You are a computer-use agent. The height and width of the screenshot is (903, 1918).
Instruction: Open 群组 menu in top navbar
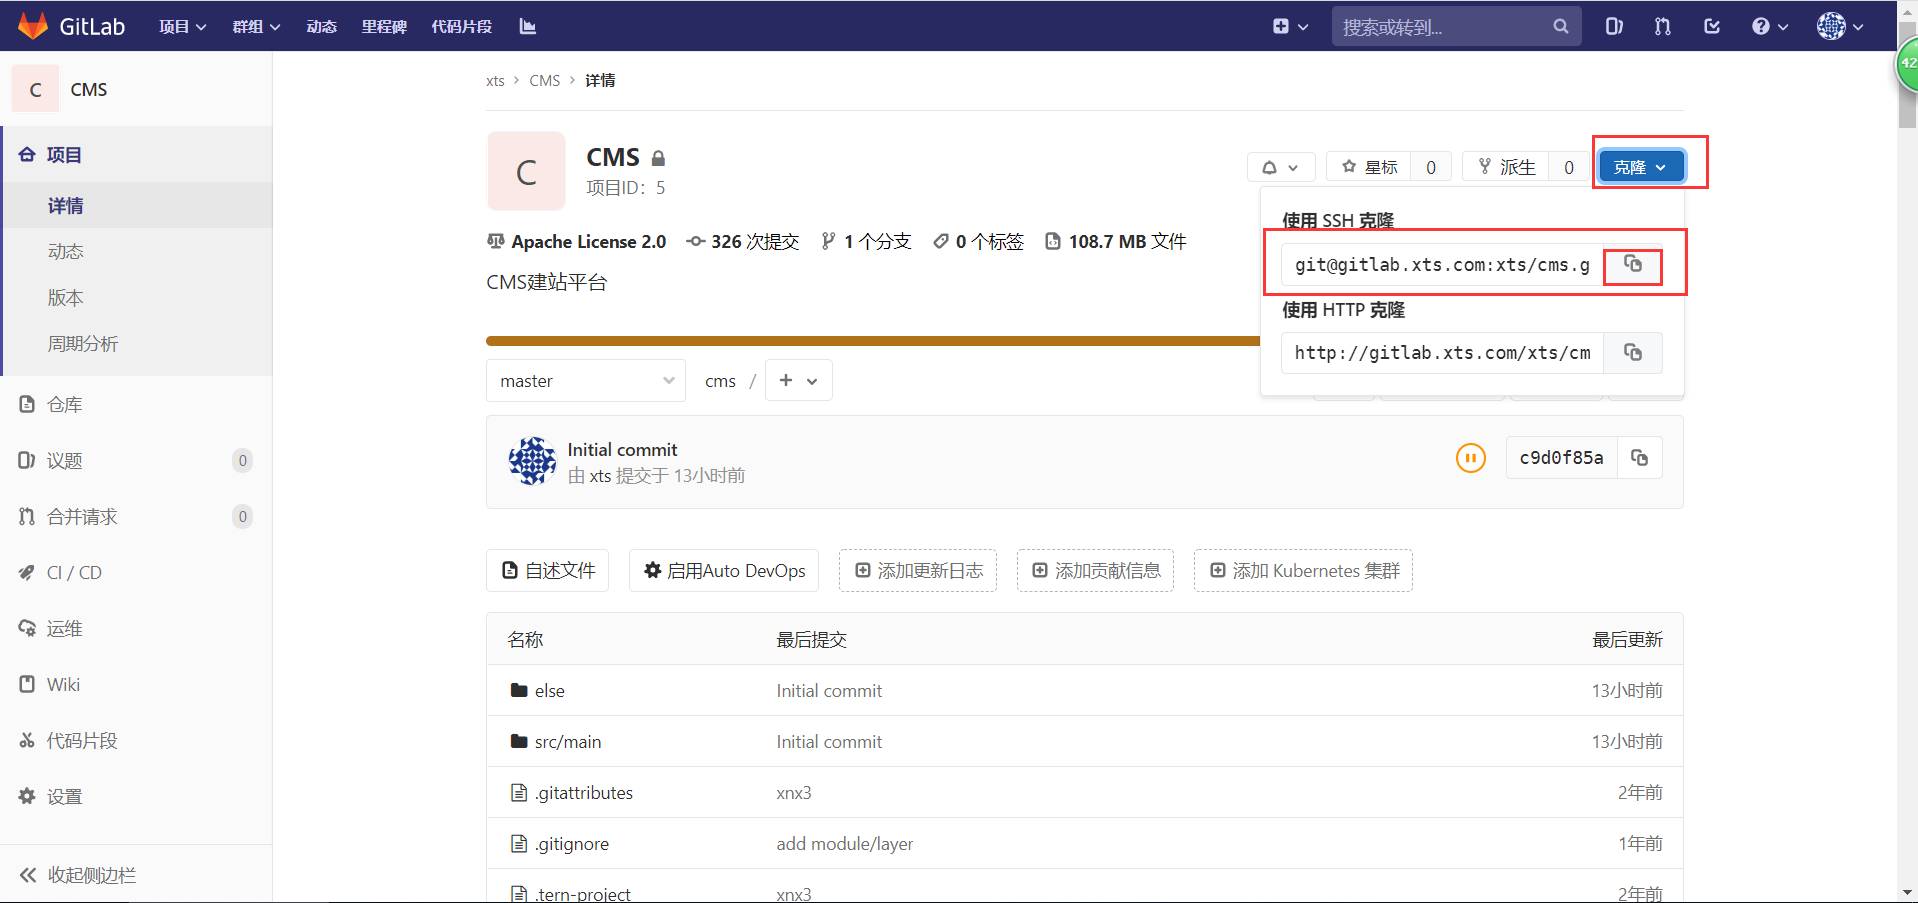pos(256,26)
